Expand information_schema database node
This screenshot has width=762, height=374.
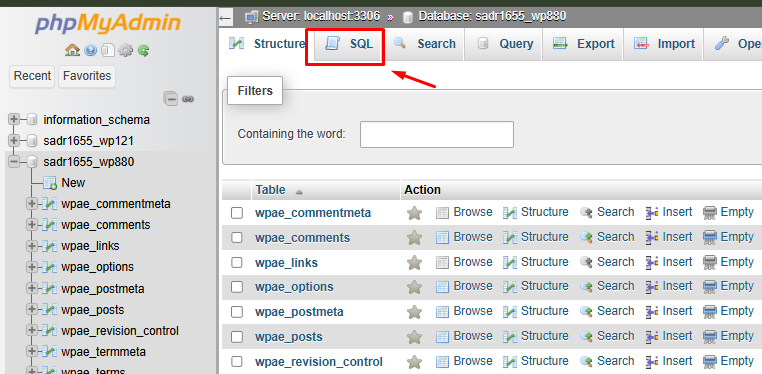coord(14,119)
